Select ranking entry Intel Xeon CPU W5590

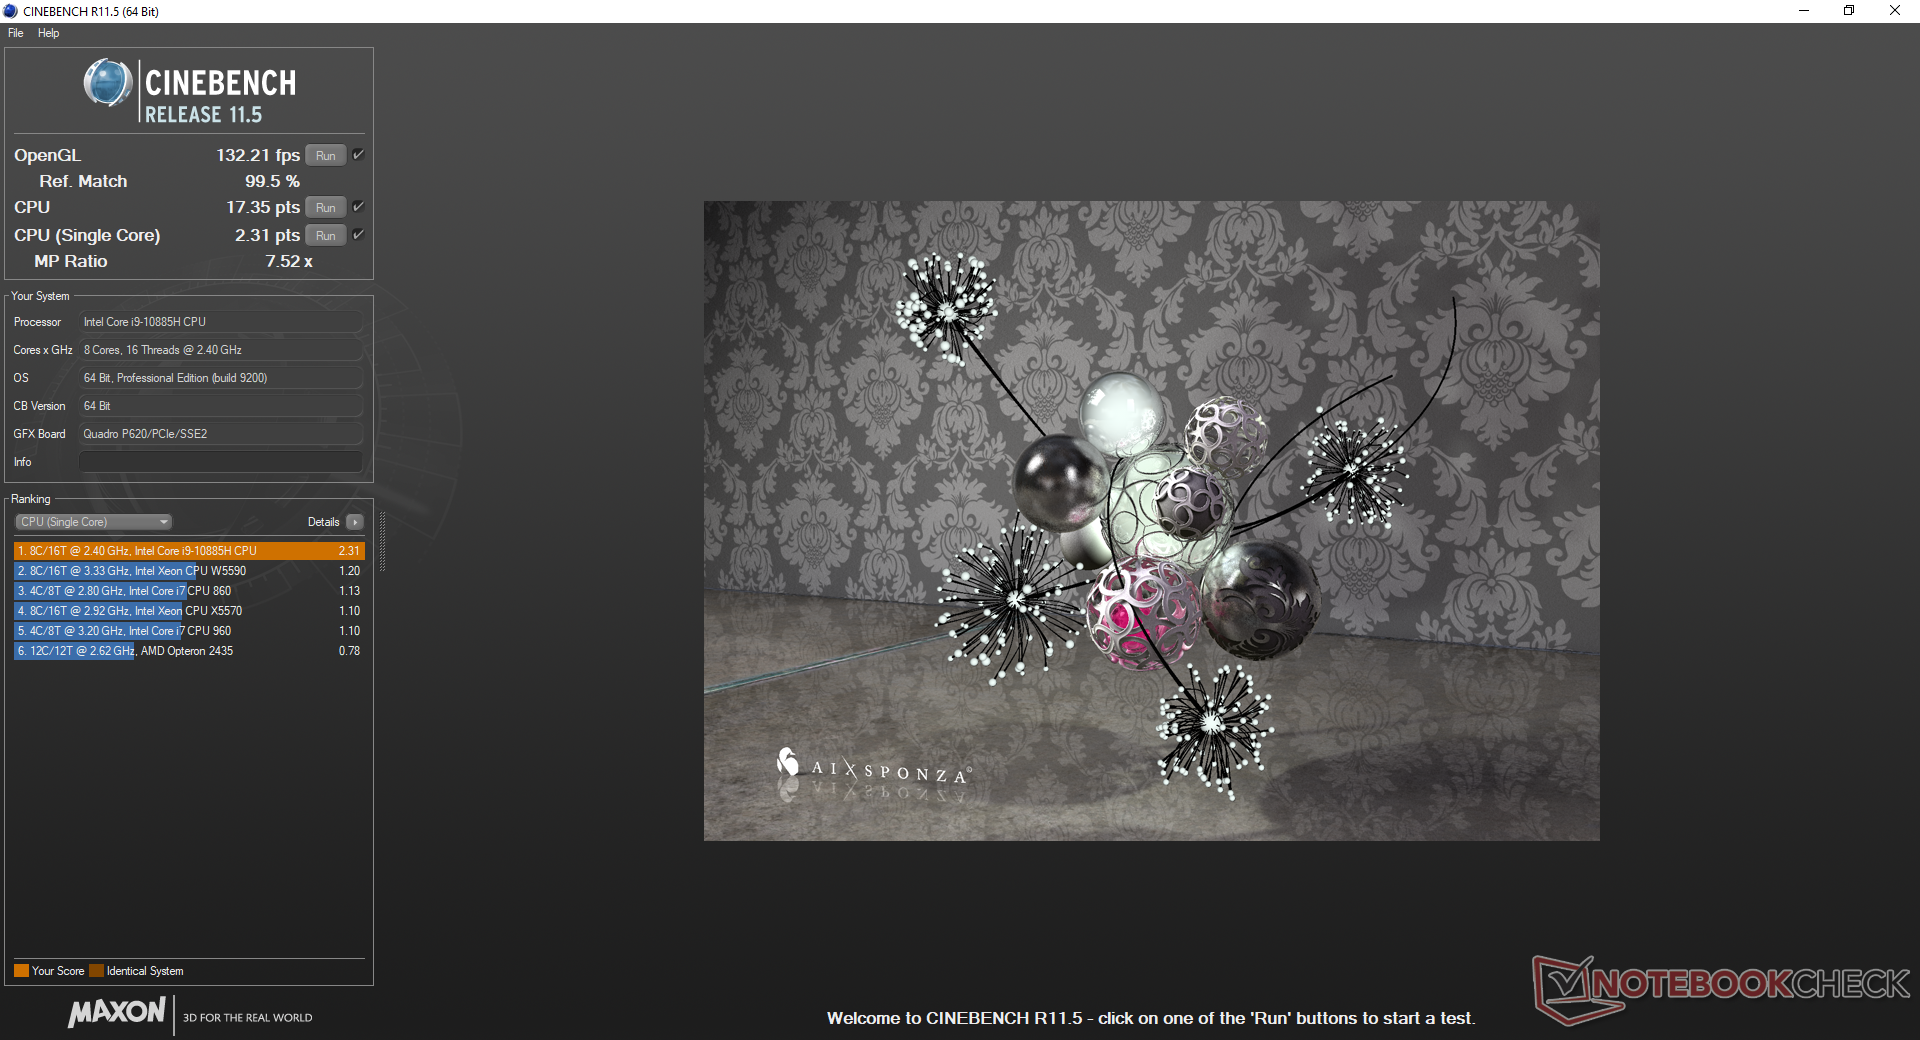point(189,571)
